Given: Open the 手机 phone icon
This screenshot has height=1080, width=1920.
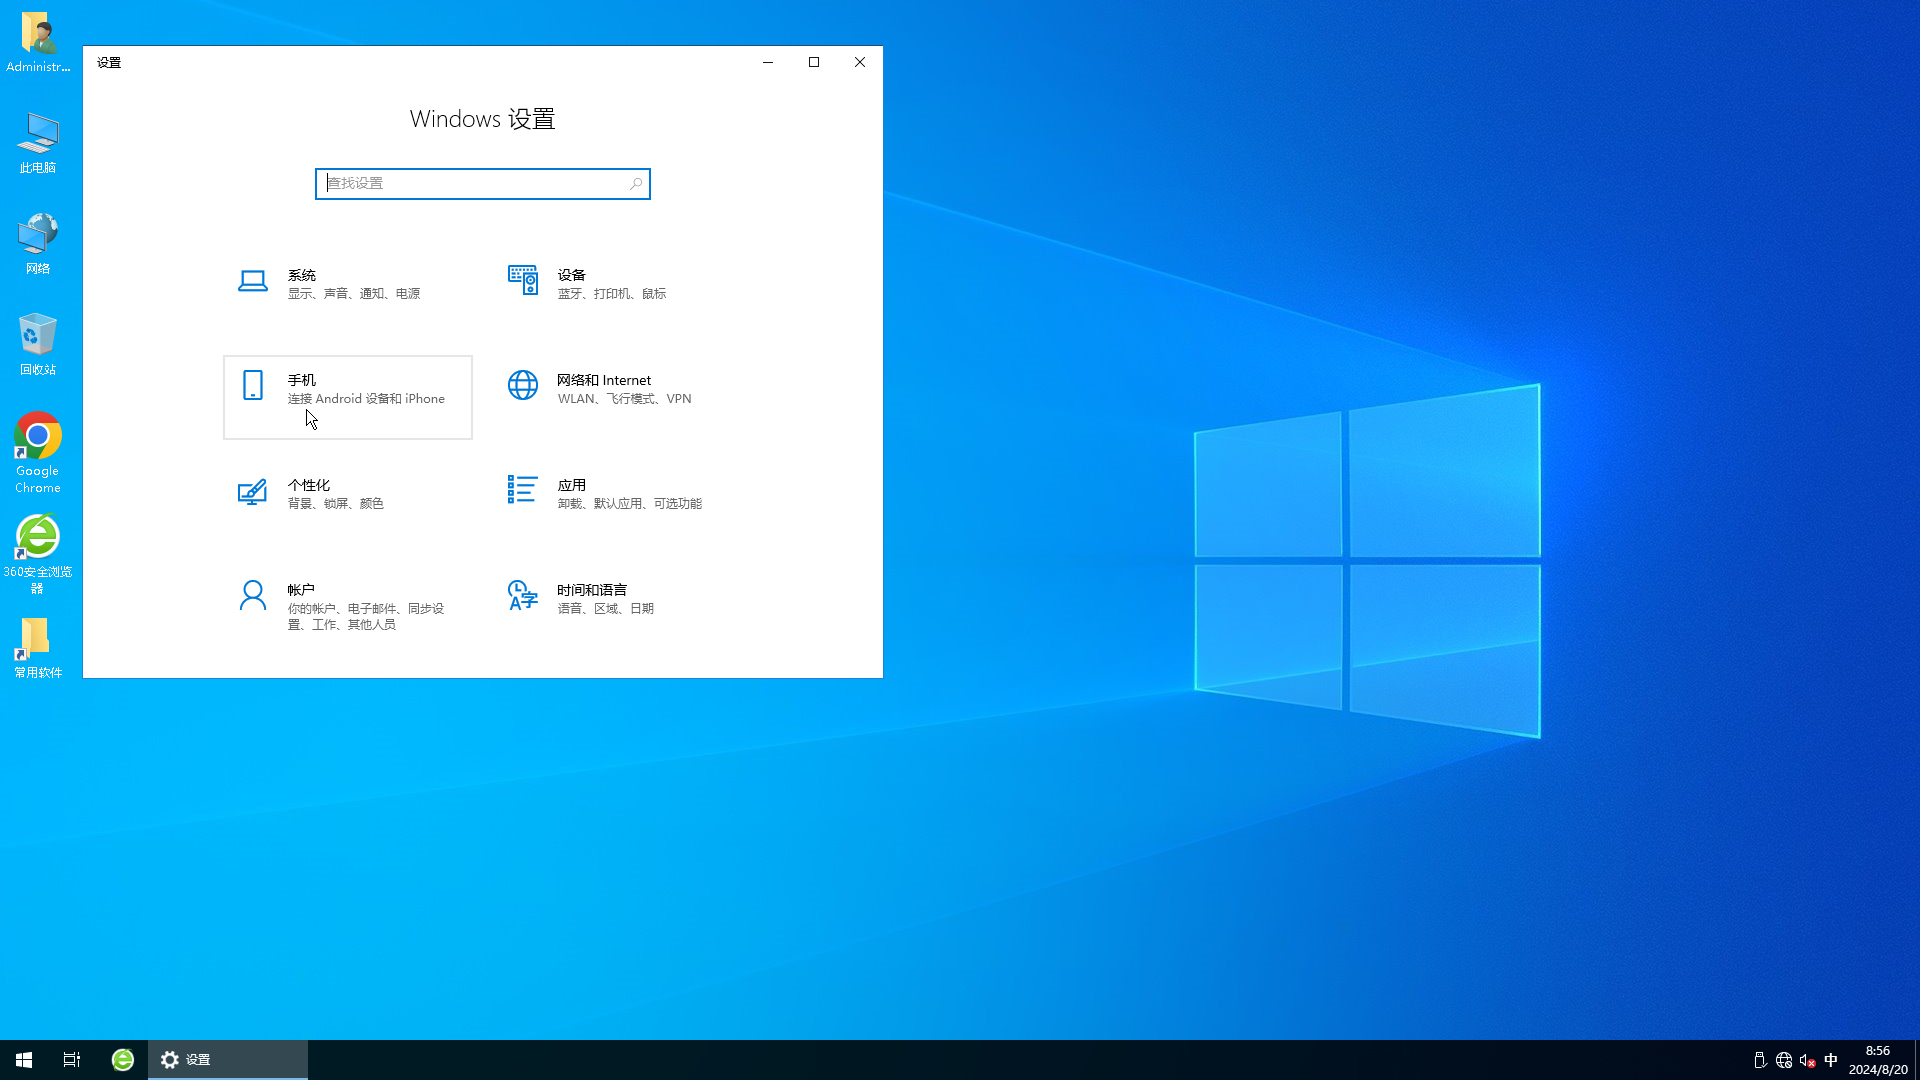Looking at the screenshot, I should (x=253, y=385).
